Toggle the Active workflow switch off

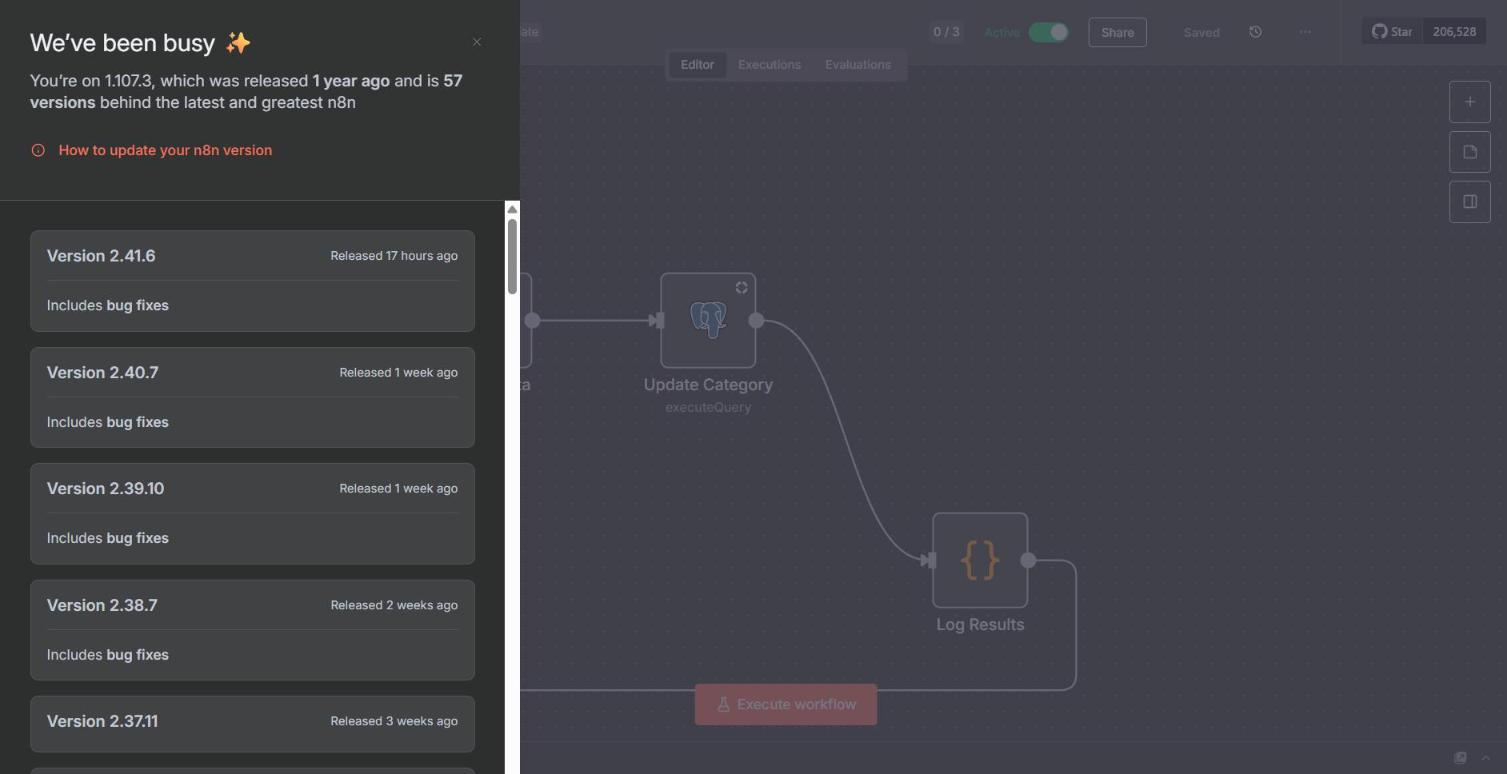[x=1048, y=32]
